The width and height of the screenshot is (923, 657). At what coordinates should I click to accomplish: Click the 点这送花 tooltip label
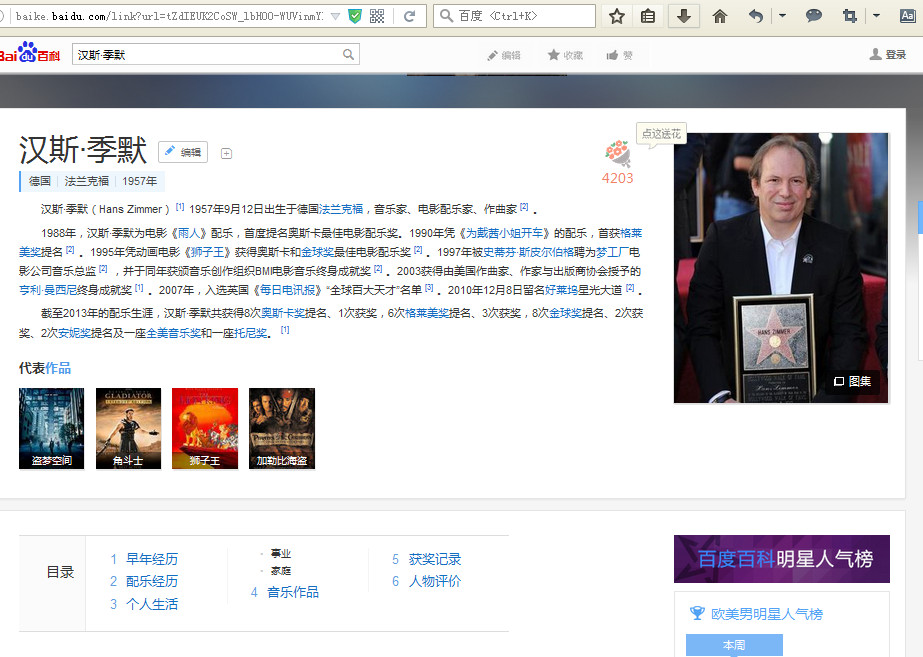[661, 134]
